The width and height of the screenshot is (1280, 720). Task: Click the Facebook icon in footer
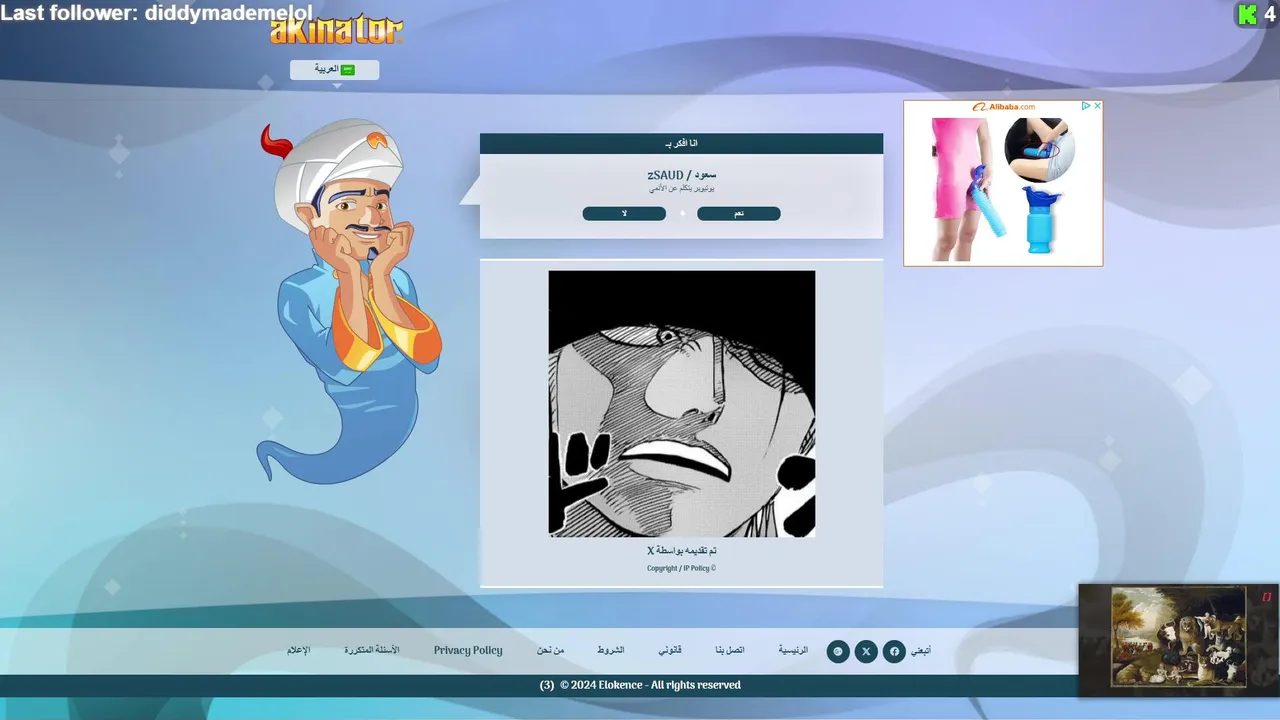(894, 652)
